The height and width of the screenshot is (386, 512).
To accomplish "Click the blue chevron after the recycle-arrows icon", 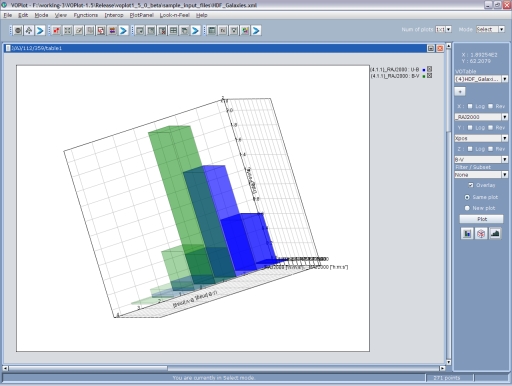I will [40, 31].
